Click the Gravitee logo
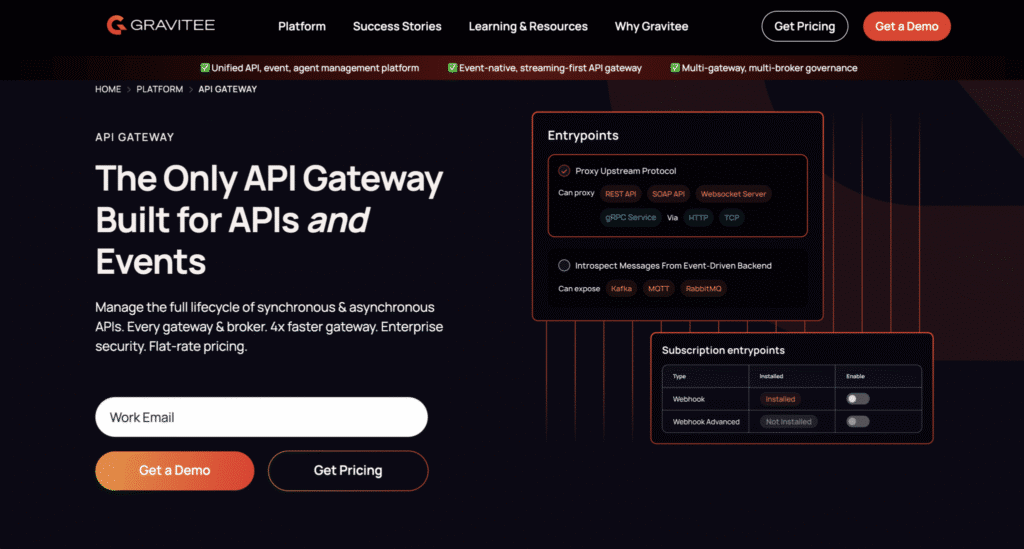 point(161,25)
